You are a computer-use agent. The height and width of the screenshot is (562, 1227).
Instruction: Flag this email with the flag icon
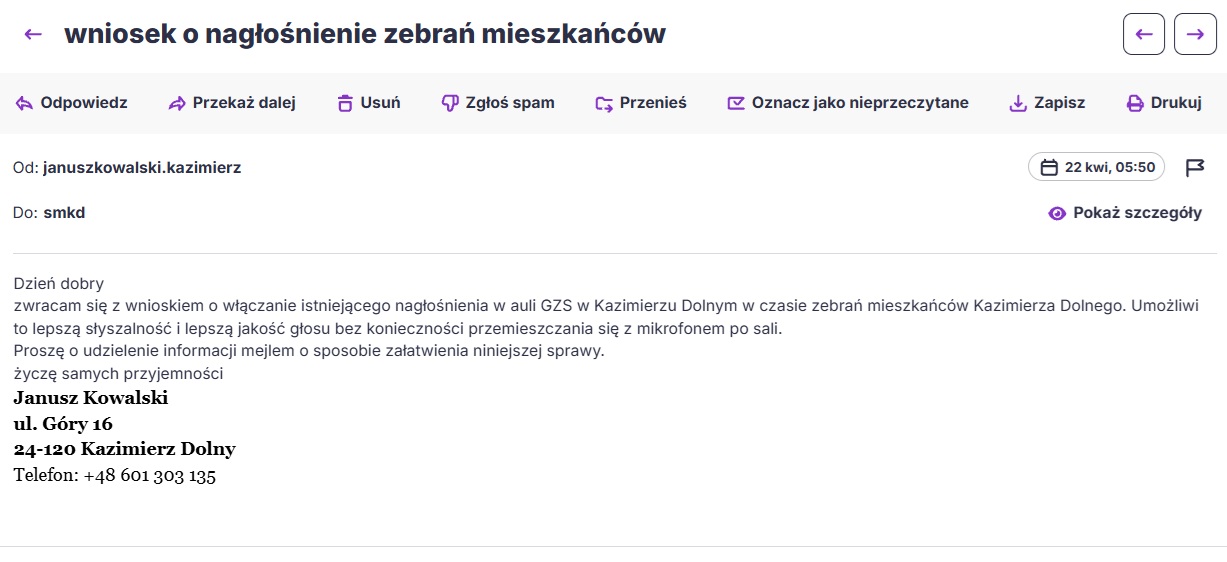click(x=1195, y=167)
